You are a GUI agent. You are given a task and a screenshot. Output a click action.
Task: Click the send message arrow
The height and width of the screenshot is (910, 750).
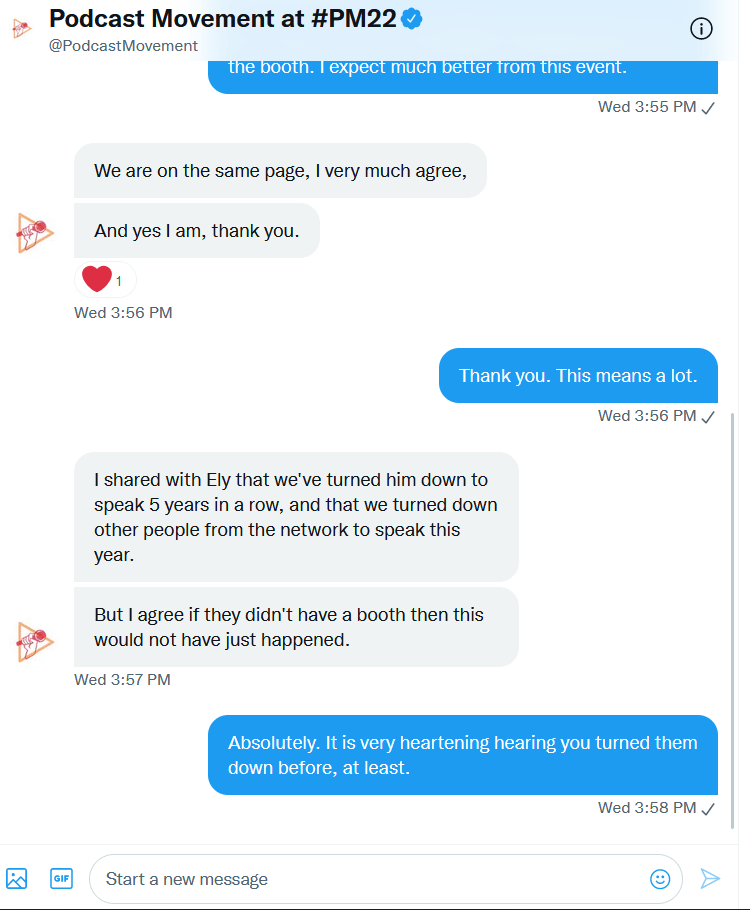point(710,879)
